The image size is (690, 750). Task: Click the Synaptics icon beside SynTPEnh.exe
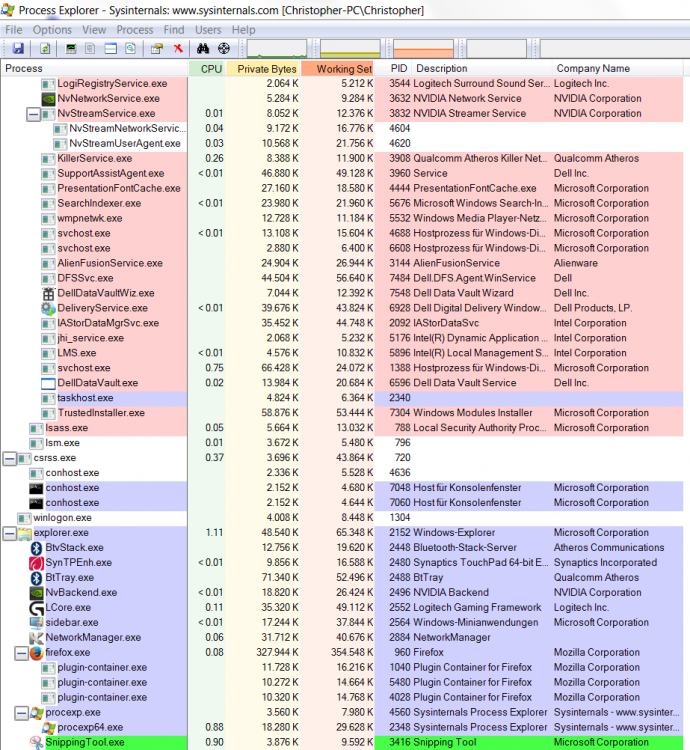(36, 563)
